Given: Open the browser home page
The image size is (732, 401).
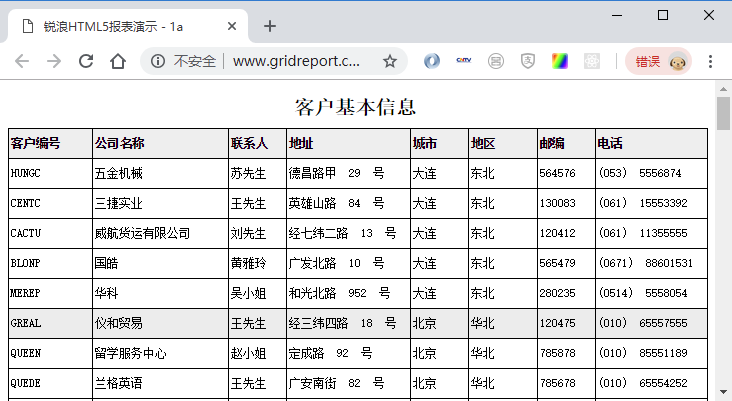Looking at the screenshot, I should point(118,61).
